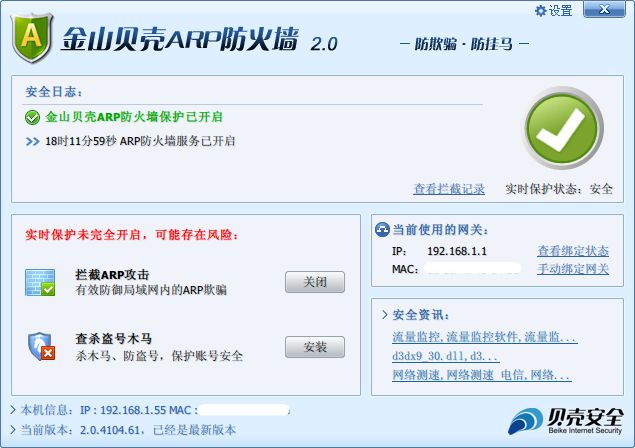Click the small green check icon beside 金山贝壳ARP防火墙保护已开启

(x=32, y=117)
